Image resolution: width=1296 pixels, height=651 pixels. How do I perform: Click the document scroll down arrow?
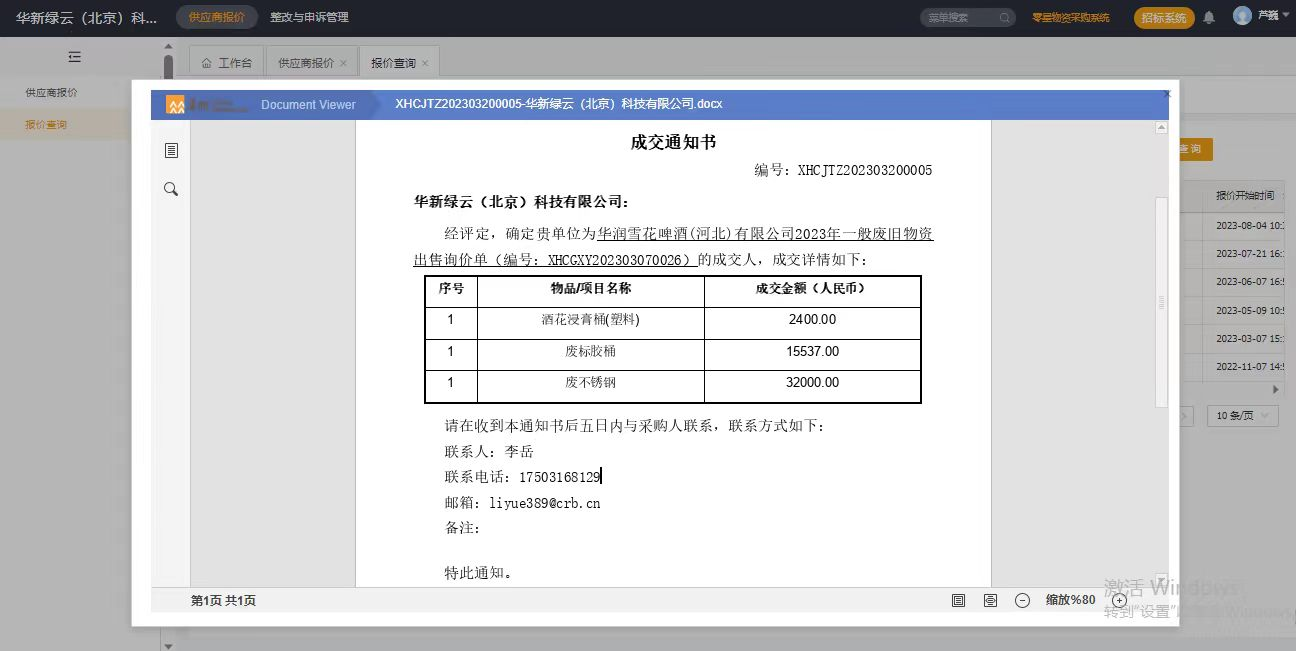(1161, 579)
